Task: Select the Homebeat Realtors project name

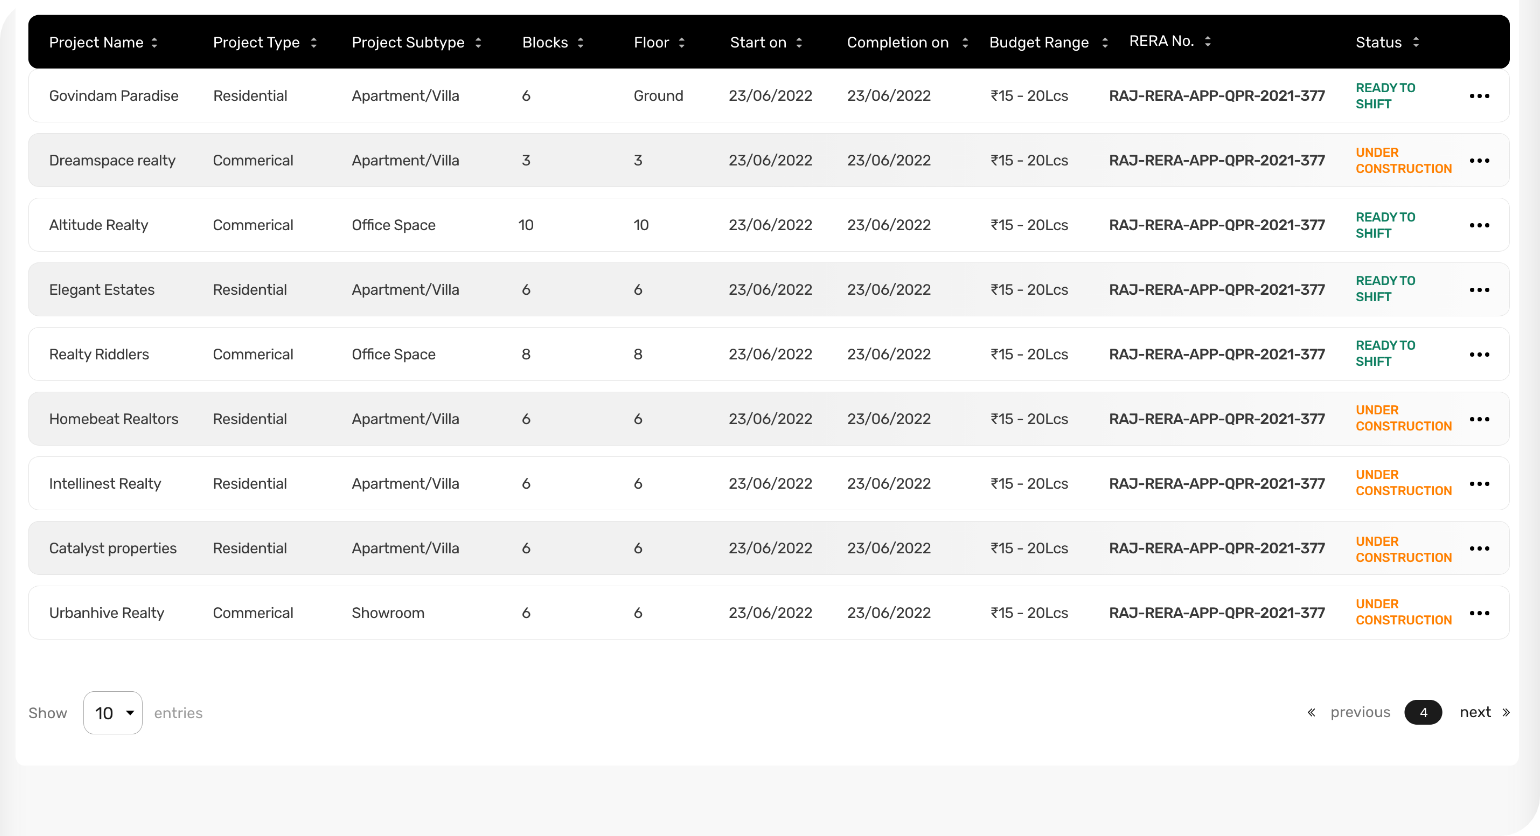Action: [x=114, y=419]
